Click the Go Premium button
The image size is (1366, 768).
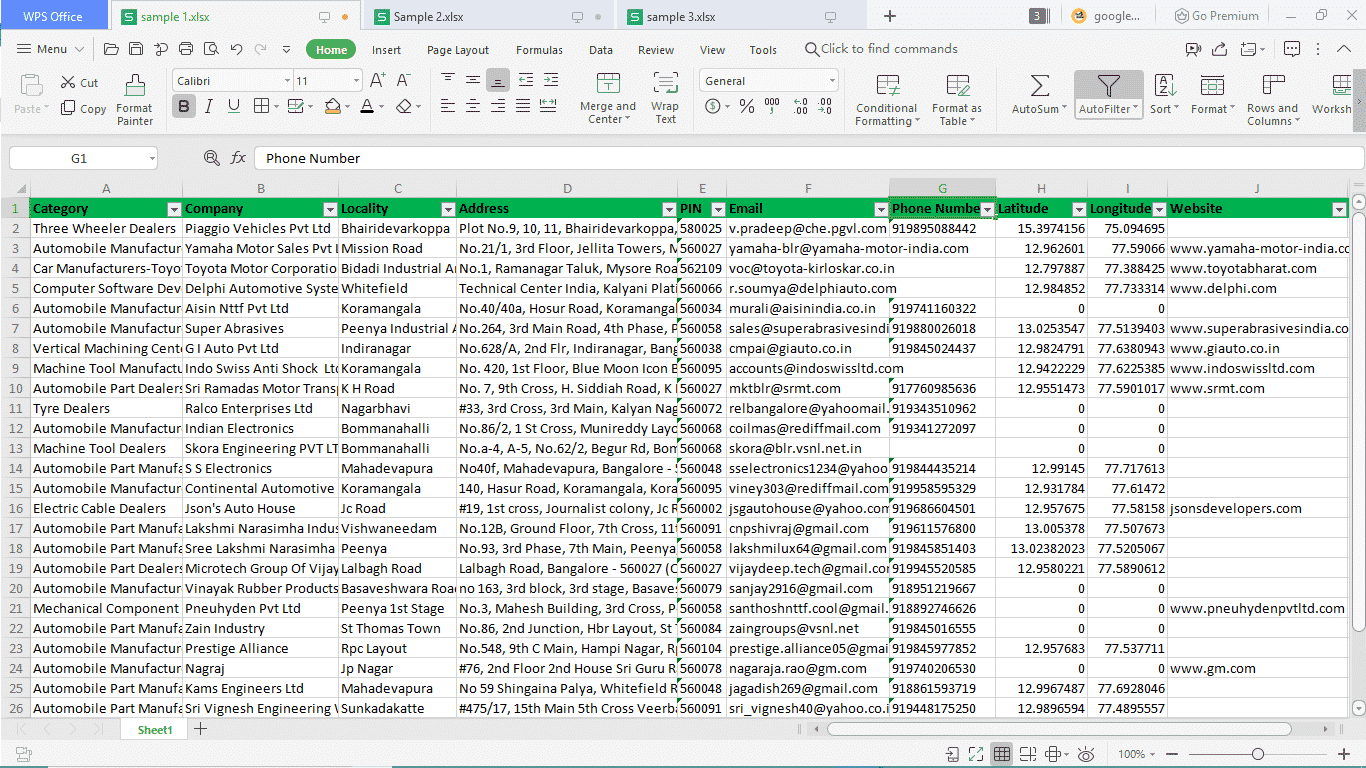pos(1216,16)
